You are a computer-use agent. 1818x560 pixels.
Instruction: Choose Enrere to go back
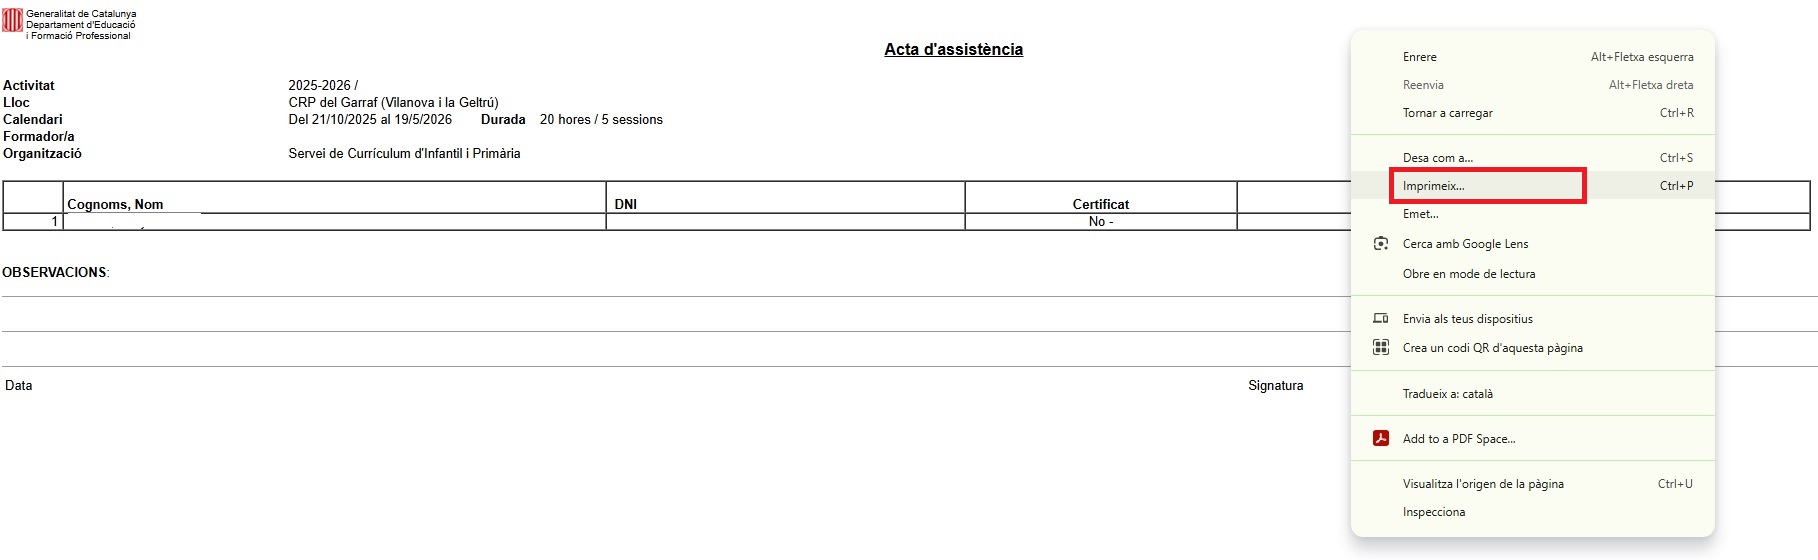click(x=1420, y=57)
